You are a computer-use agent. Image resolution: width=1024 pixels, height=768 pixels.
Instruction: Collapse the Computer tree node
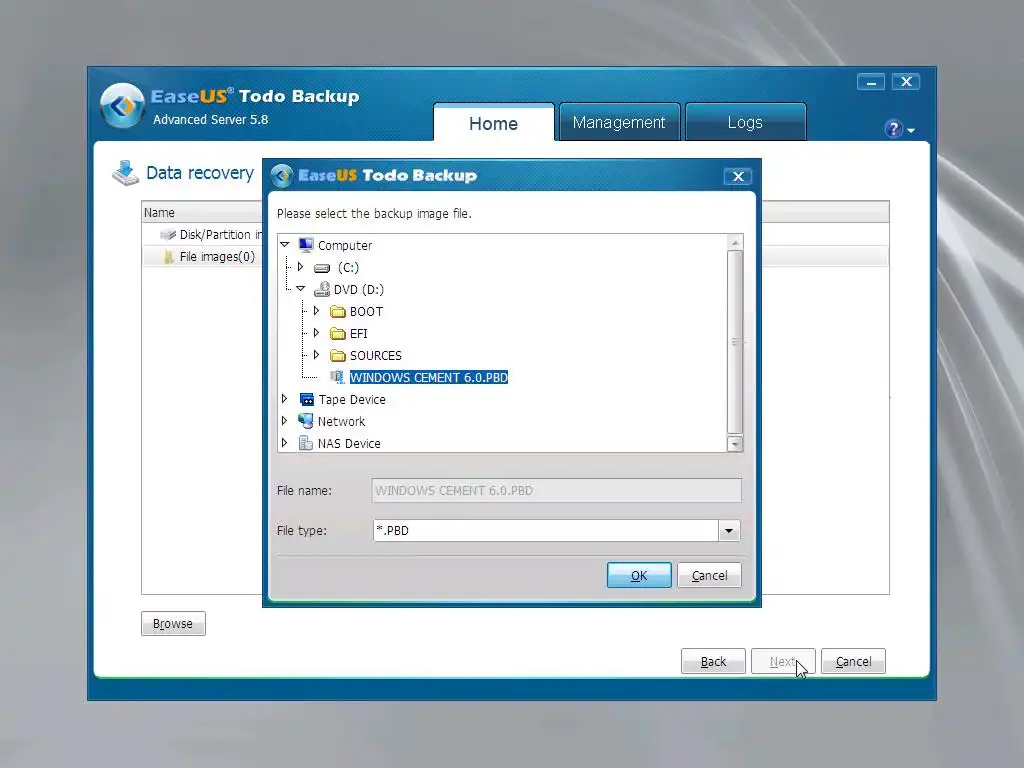click(x=285, y=244)
